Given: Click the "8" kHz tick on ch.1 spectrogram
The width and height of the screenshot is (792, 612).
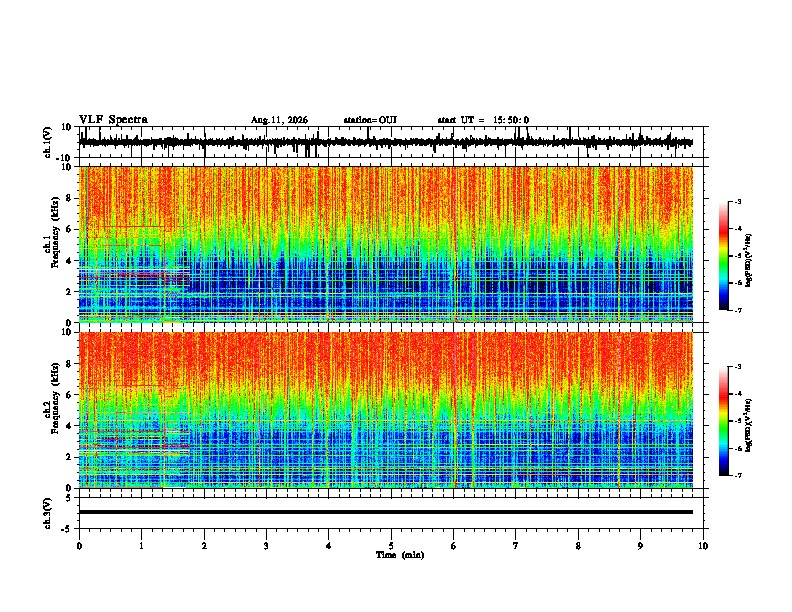Looking at the screenshot, I should [x=69, y=198].
